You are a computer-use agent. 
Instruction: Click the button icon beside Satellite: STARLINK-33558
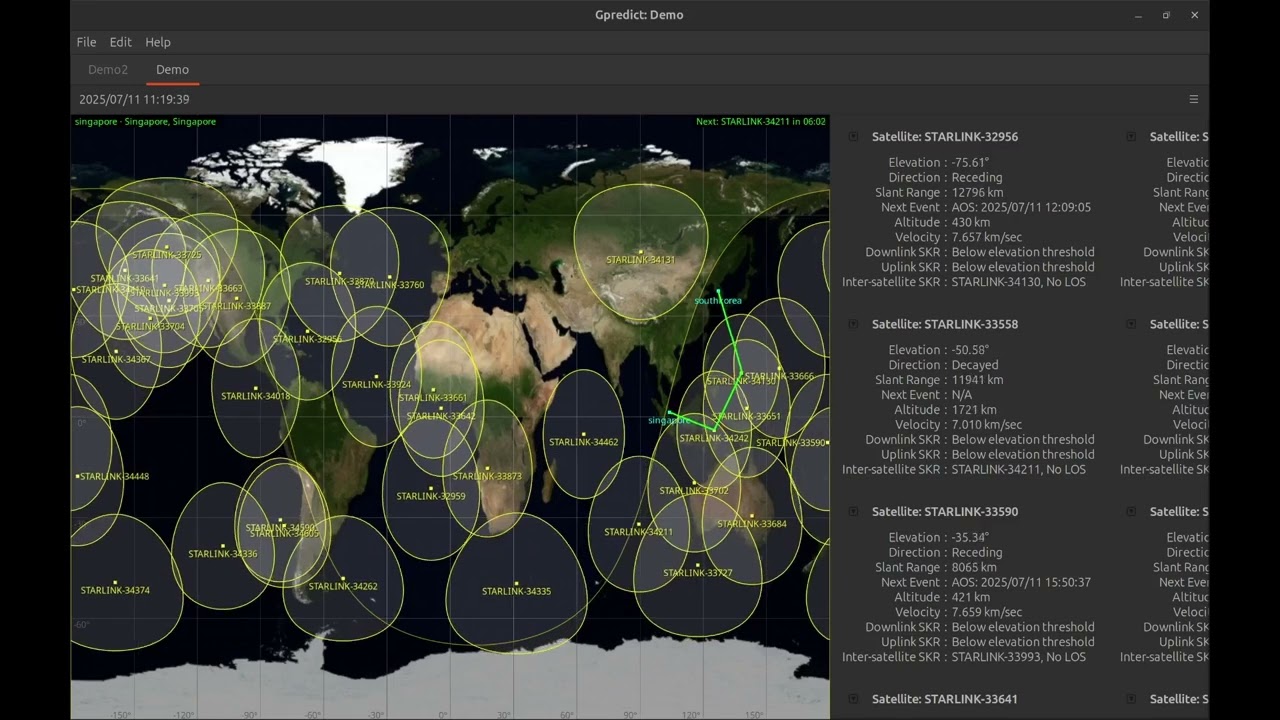coord(853,324)
